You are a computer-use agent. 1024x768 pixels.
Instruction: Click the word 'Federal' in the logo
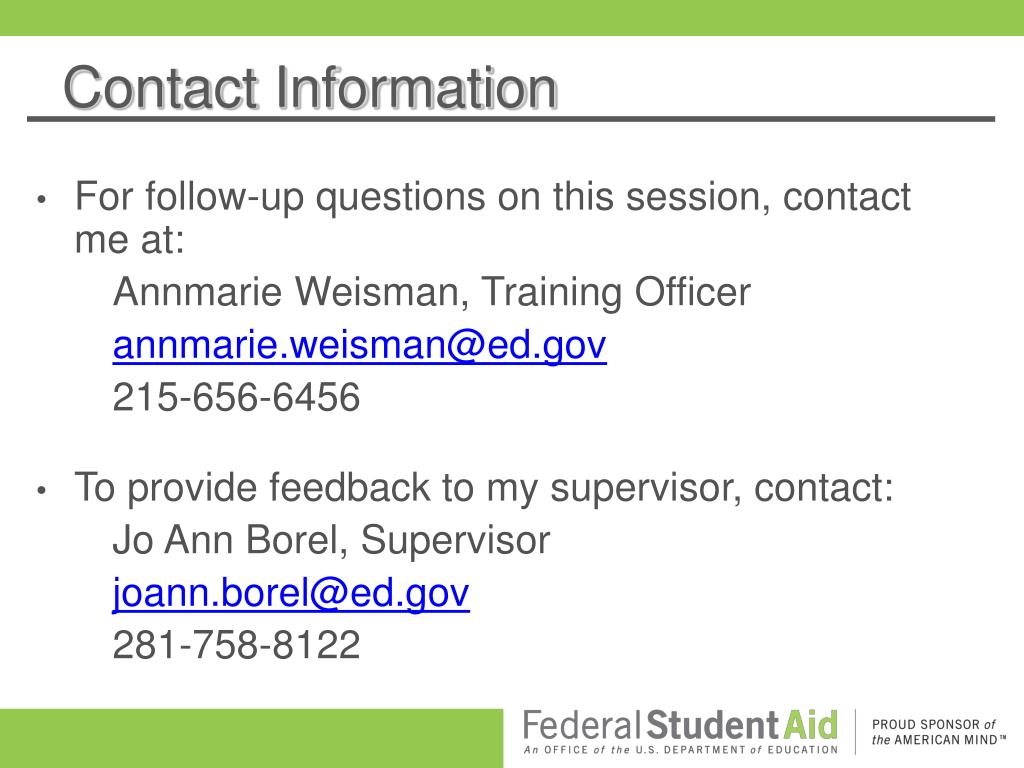[x=582, y=725]
